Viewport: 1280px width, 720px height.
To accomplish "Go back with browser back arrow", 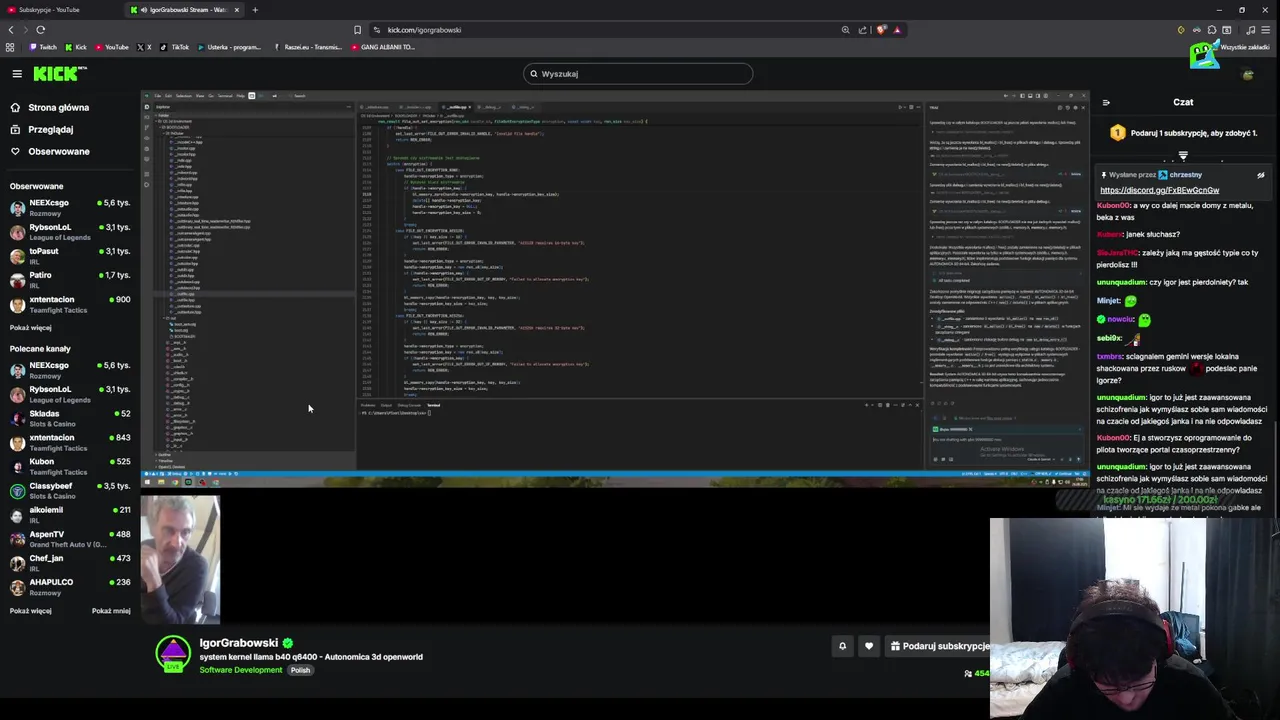I will (x=11, y=30).
